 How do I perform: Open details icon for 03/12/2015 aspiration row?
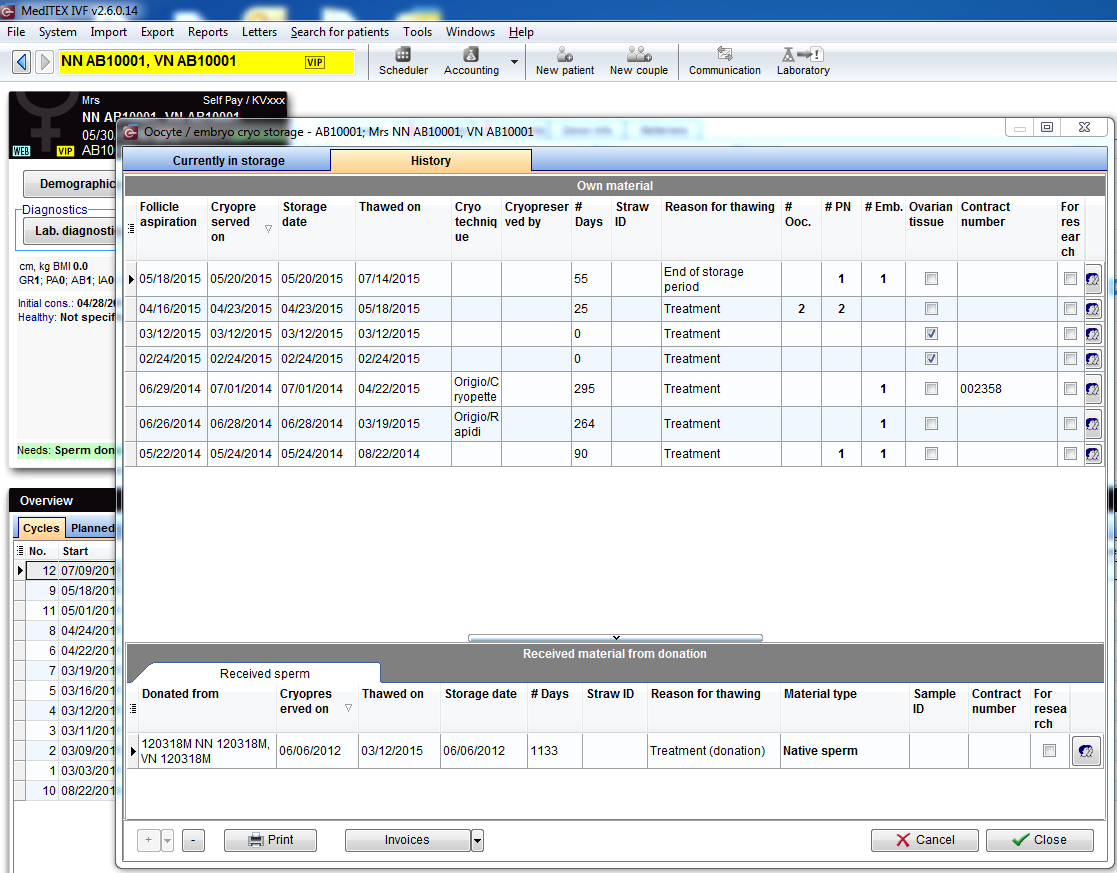pyautogui.click(x=1093, y=334)
